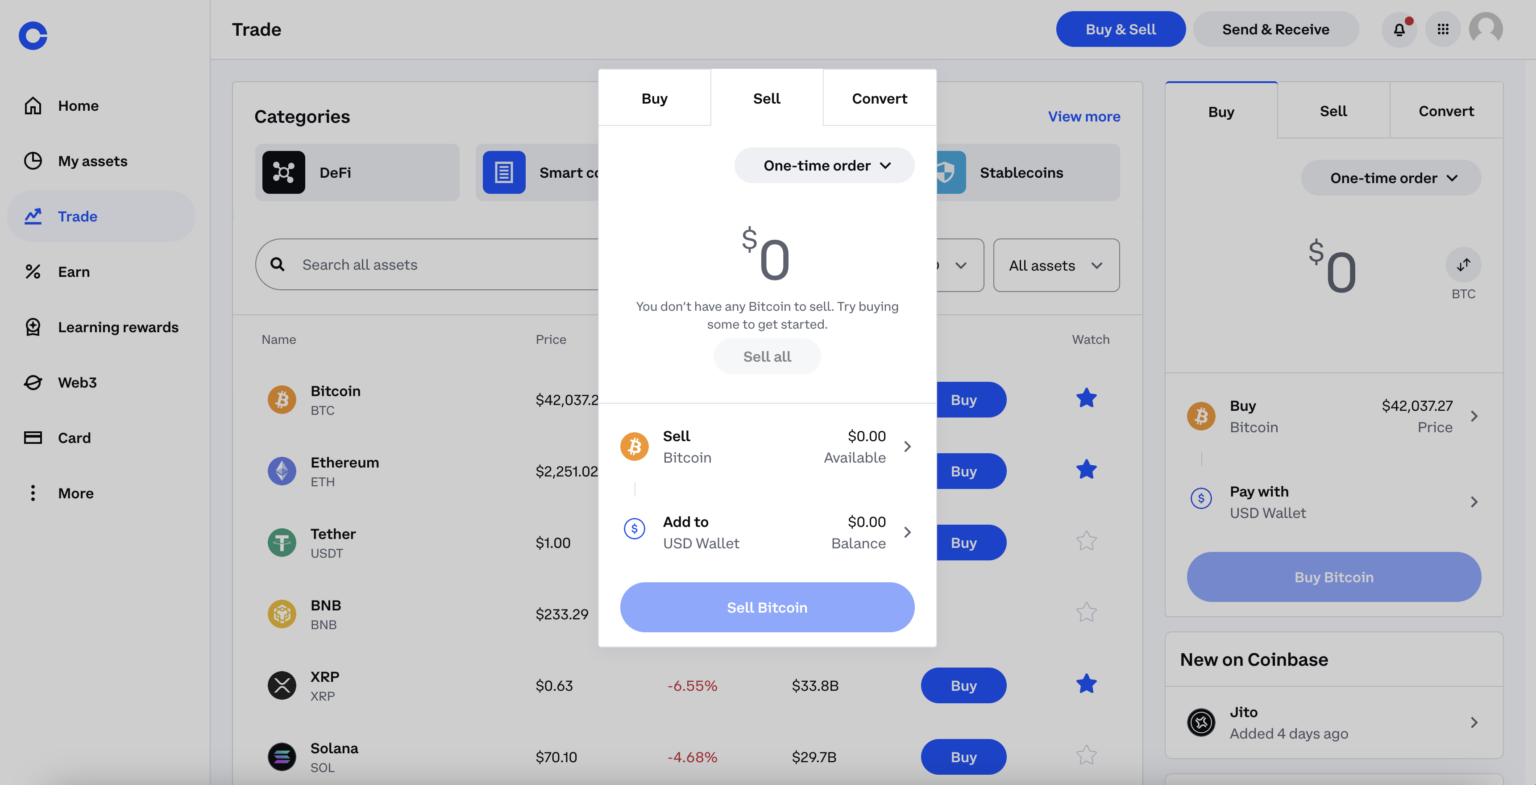
Task: Click Buy button in Bitcoin row
Action: [x=971, y=400]
